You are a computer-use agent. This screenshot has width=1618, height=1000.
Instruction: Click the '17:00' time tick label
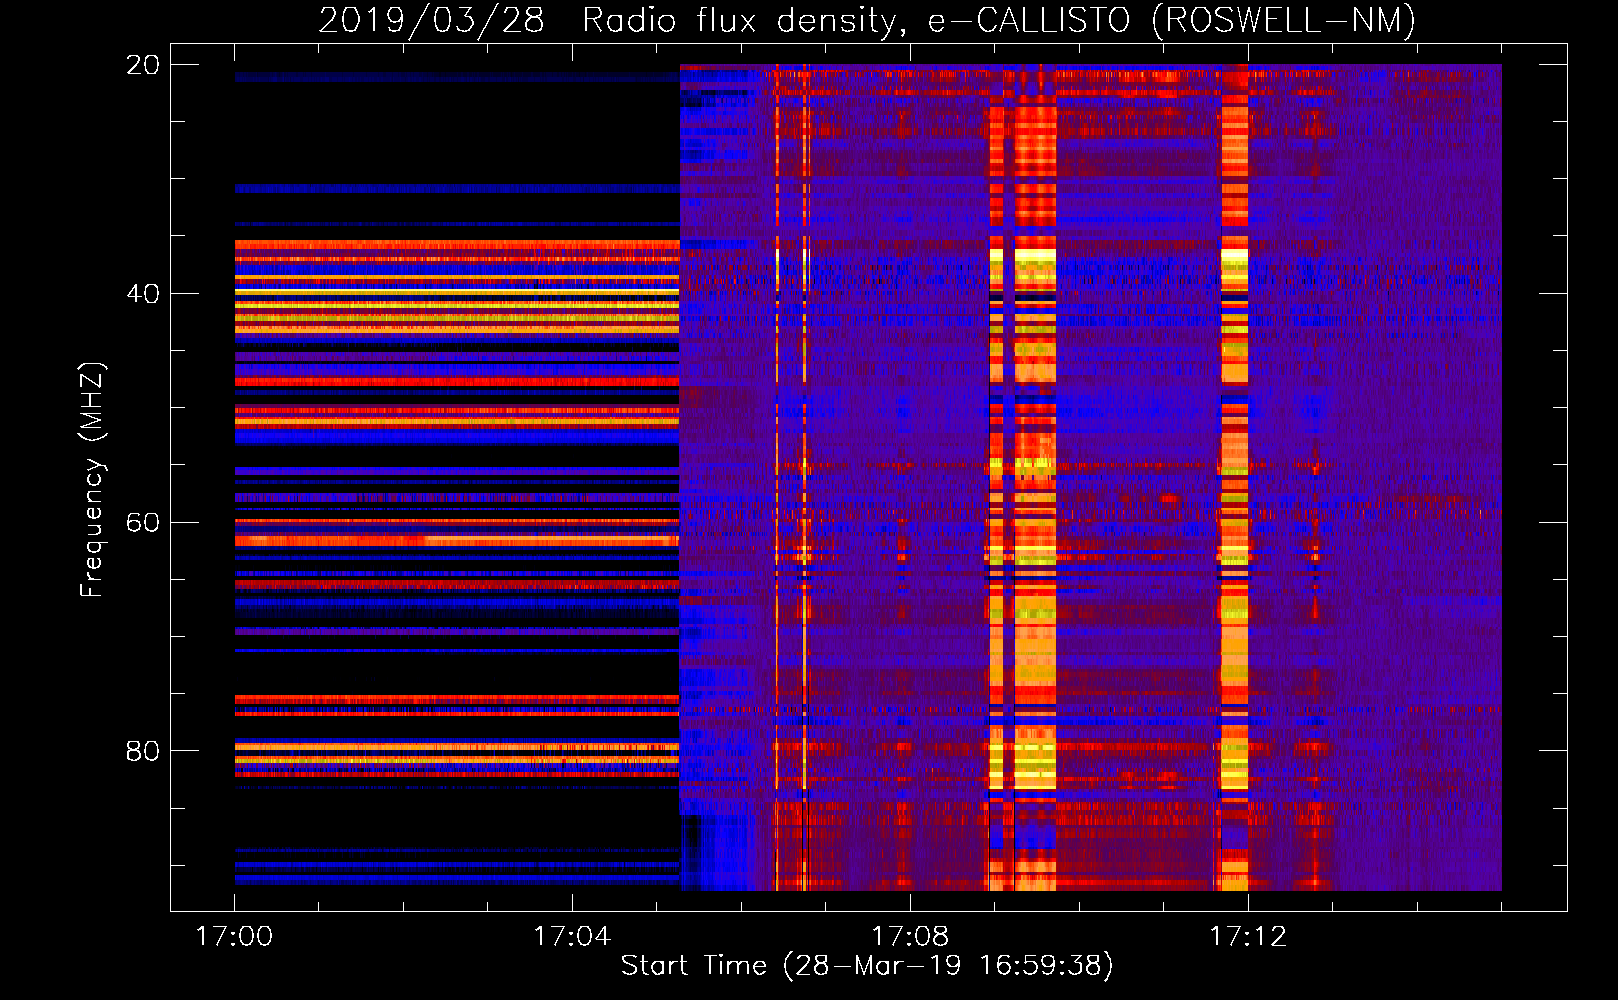coord(234,937)
